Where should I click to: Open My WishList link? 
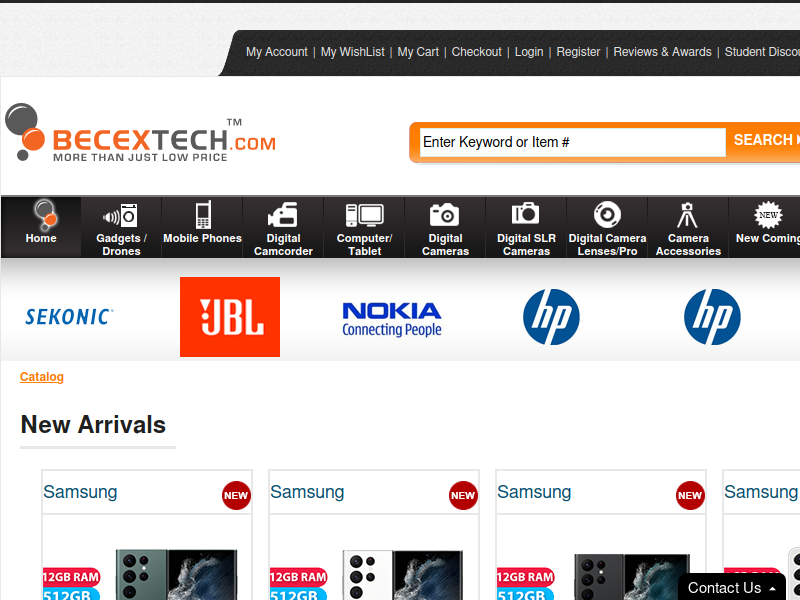[353, 52]
